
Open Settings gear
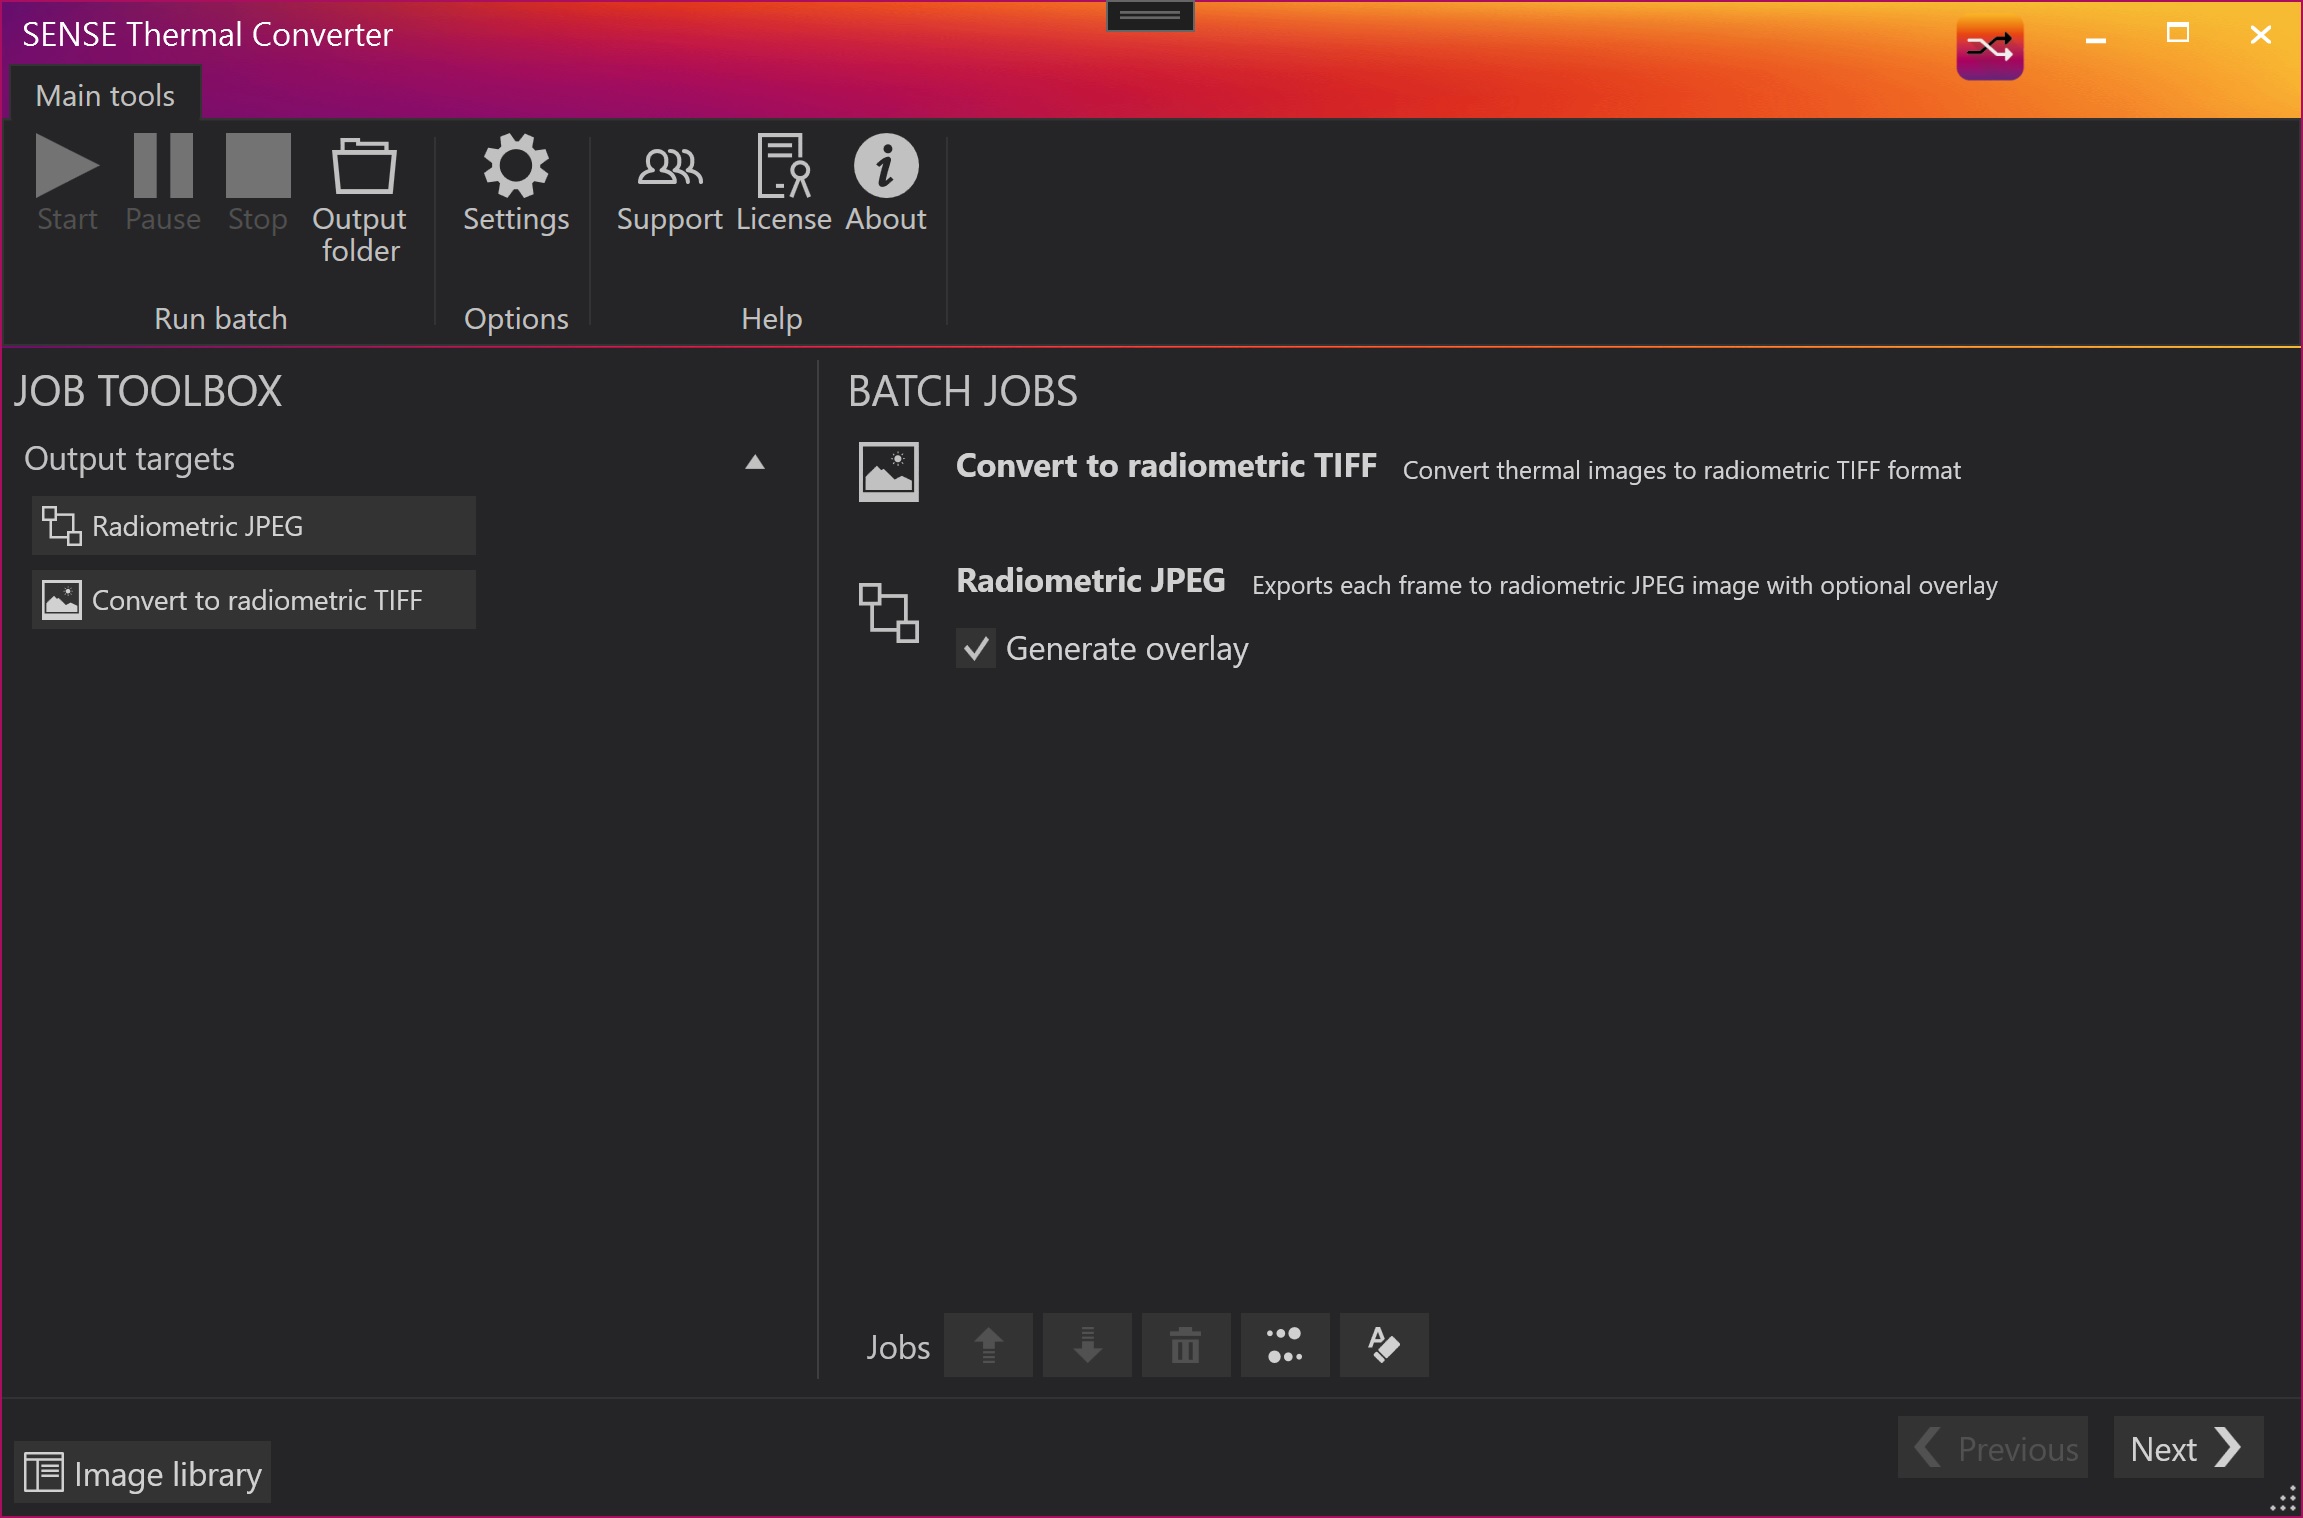pos(516,184)
